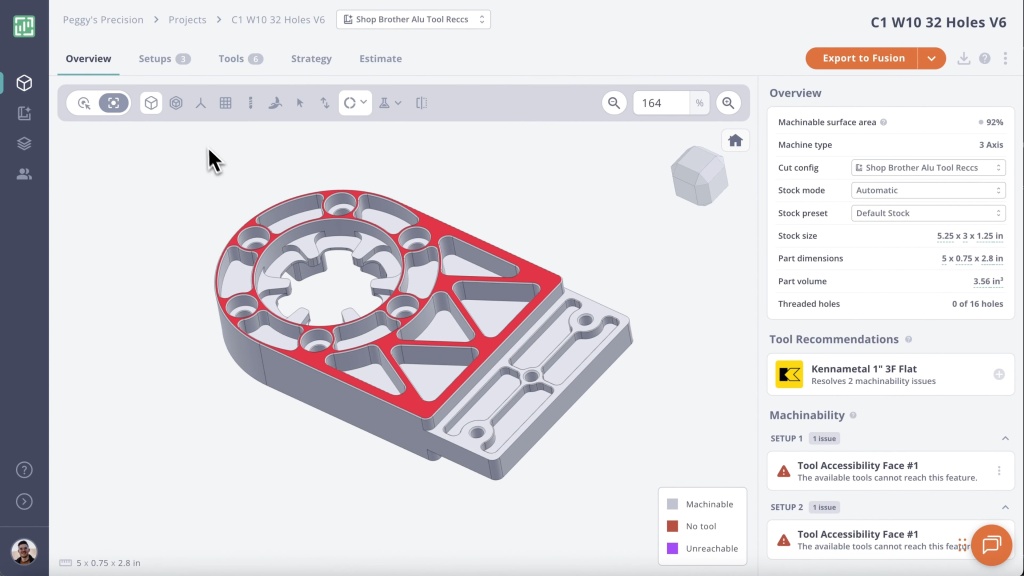This screenshot has width=1024, height=576.
Task: Click the Export to Fusion button
Action: point(863,58)
